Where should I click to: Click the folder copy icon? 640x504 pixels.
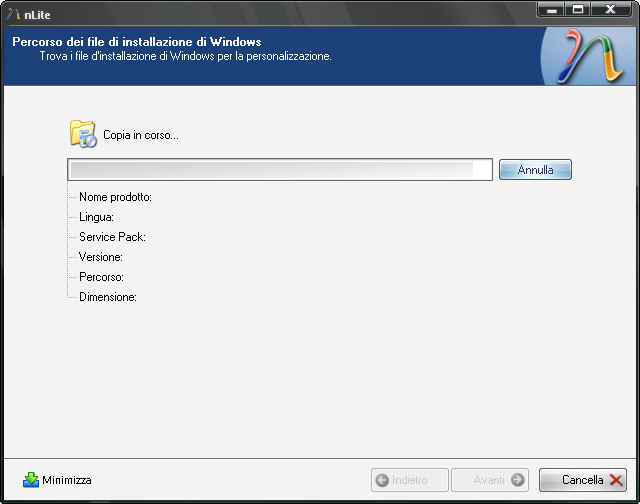click(x=83, y=134)
